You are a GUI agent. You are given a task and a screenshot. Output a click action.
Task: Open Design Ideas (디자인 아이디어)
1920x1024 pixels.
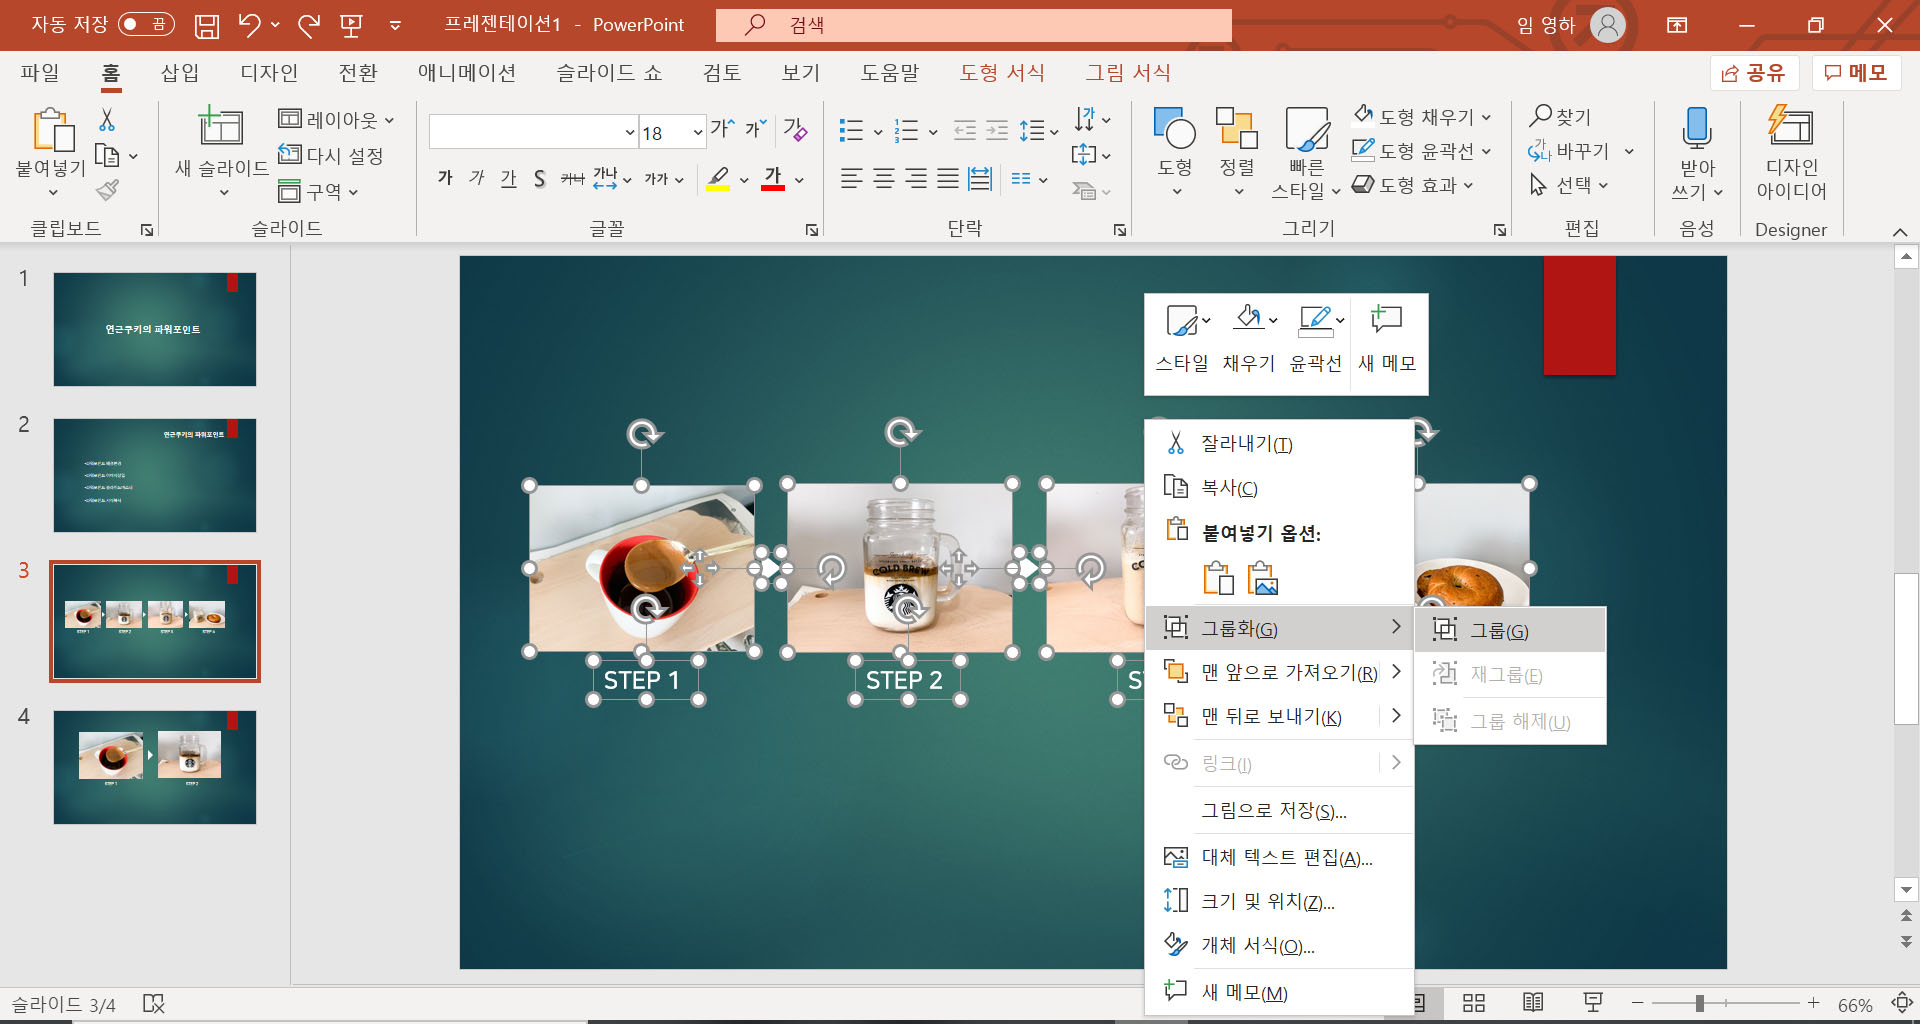(1791, 153)
